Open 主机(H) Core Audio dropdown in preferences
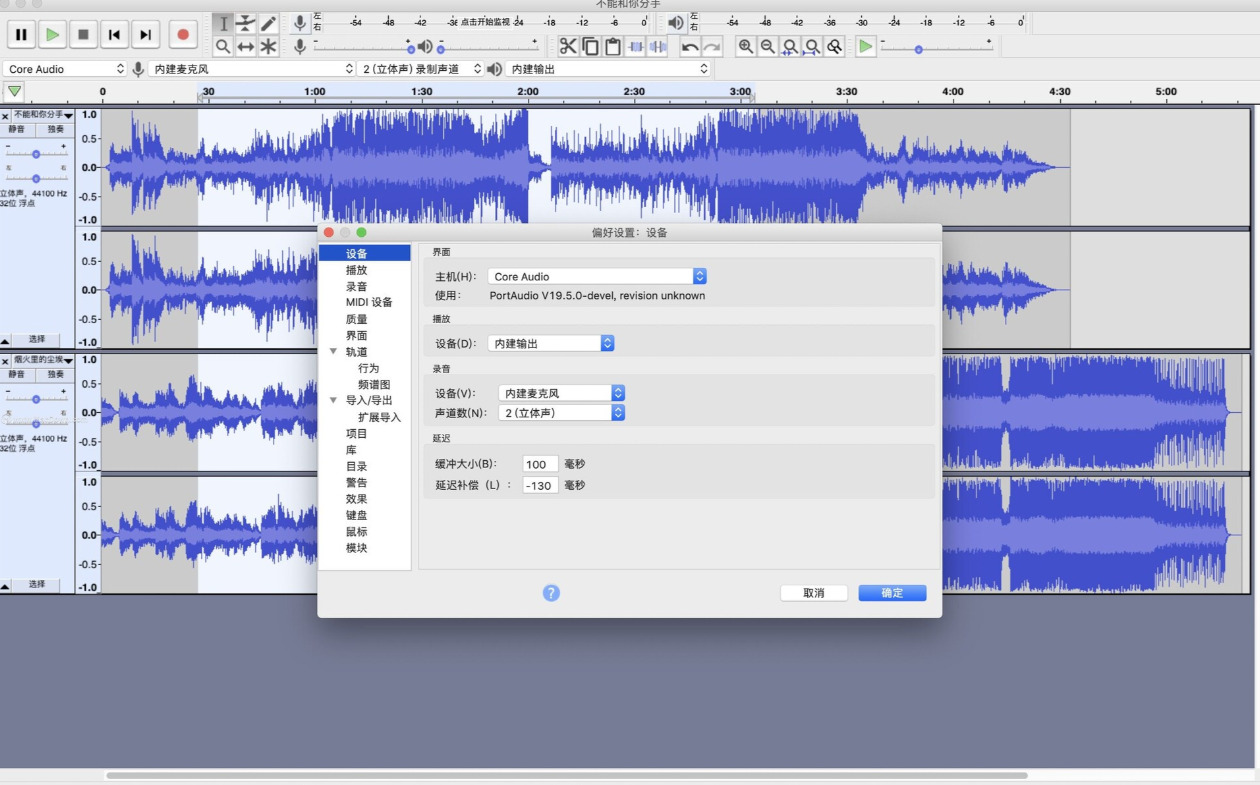 click(x=597, y=276)
